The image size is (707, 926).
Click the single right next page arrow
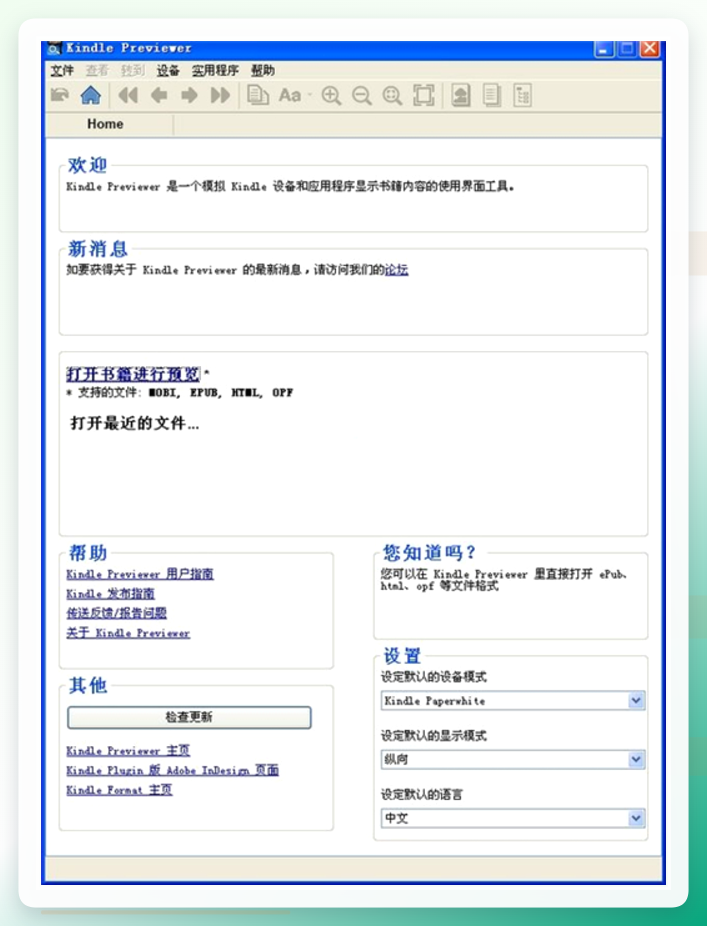(x=189, y=95)
